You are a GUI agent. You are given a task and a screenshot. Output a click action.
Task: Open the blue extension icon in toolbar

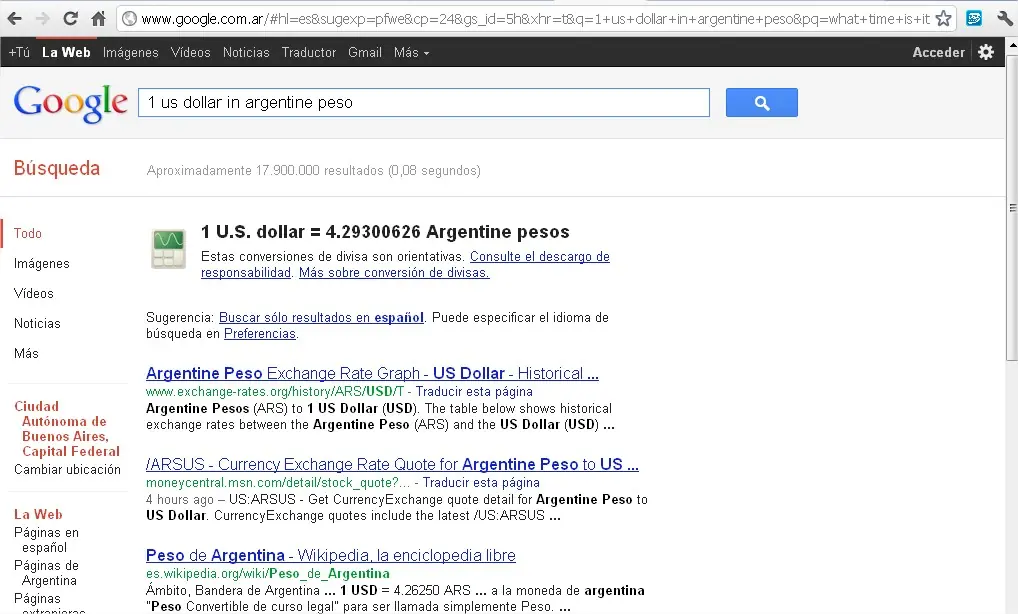(974, 19)
